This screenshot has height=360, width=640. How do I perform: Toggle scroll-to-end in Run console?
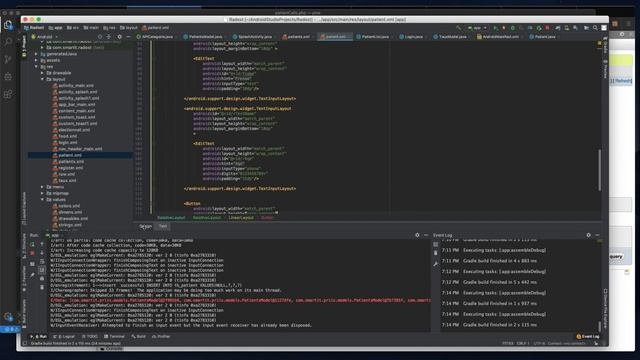[42, 270]
